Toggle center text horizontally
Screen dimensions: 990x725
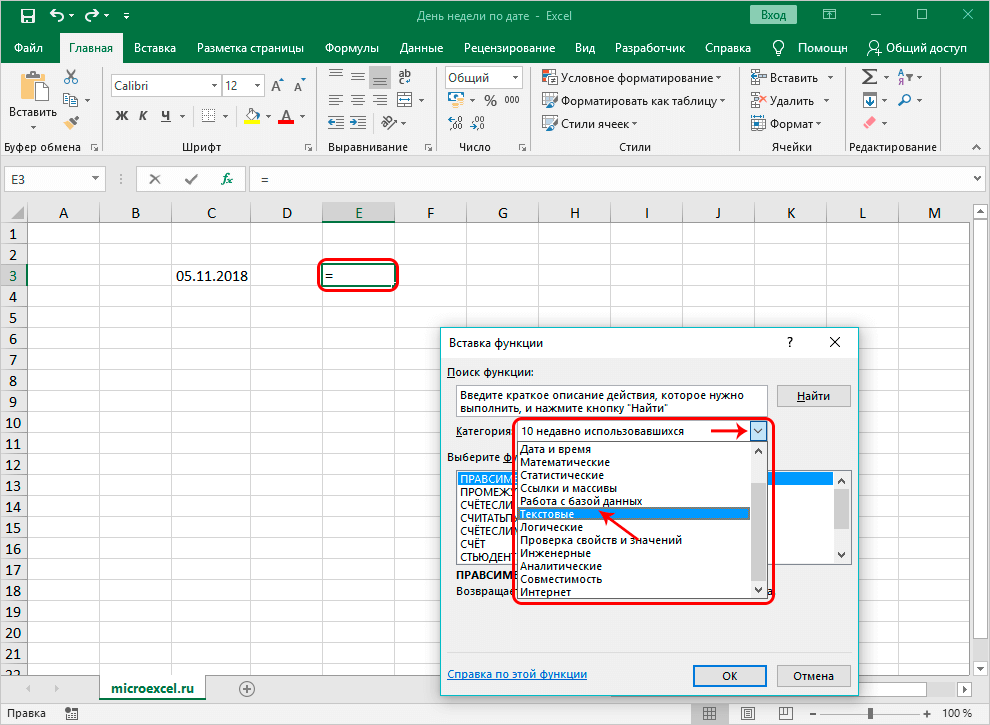(358, 100)
